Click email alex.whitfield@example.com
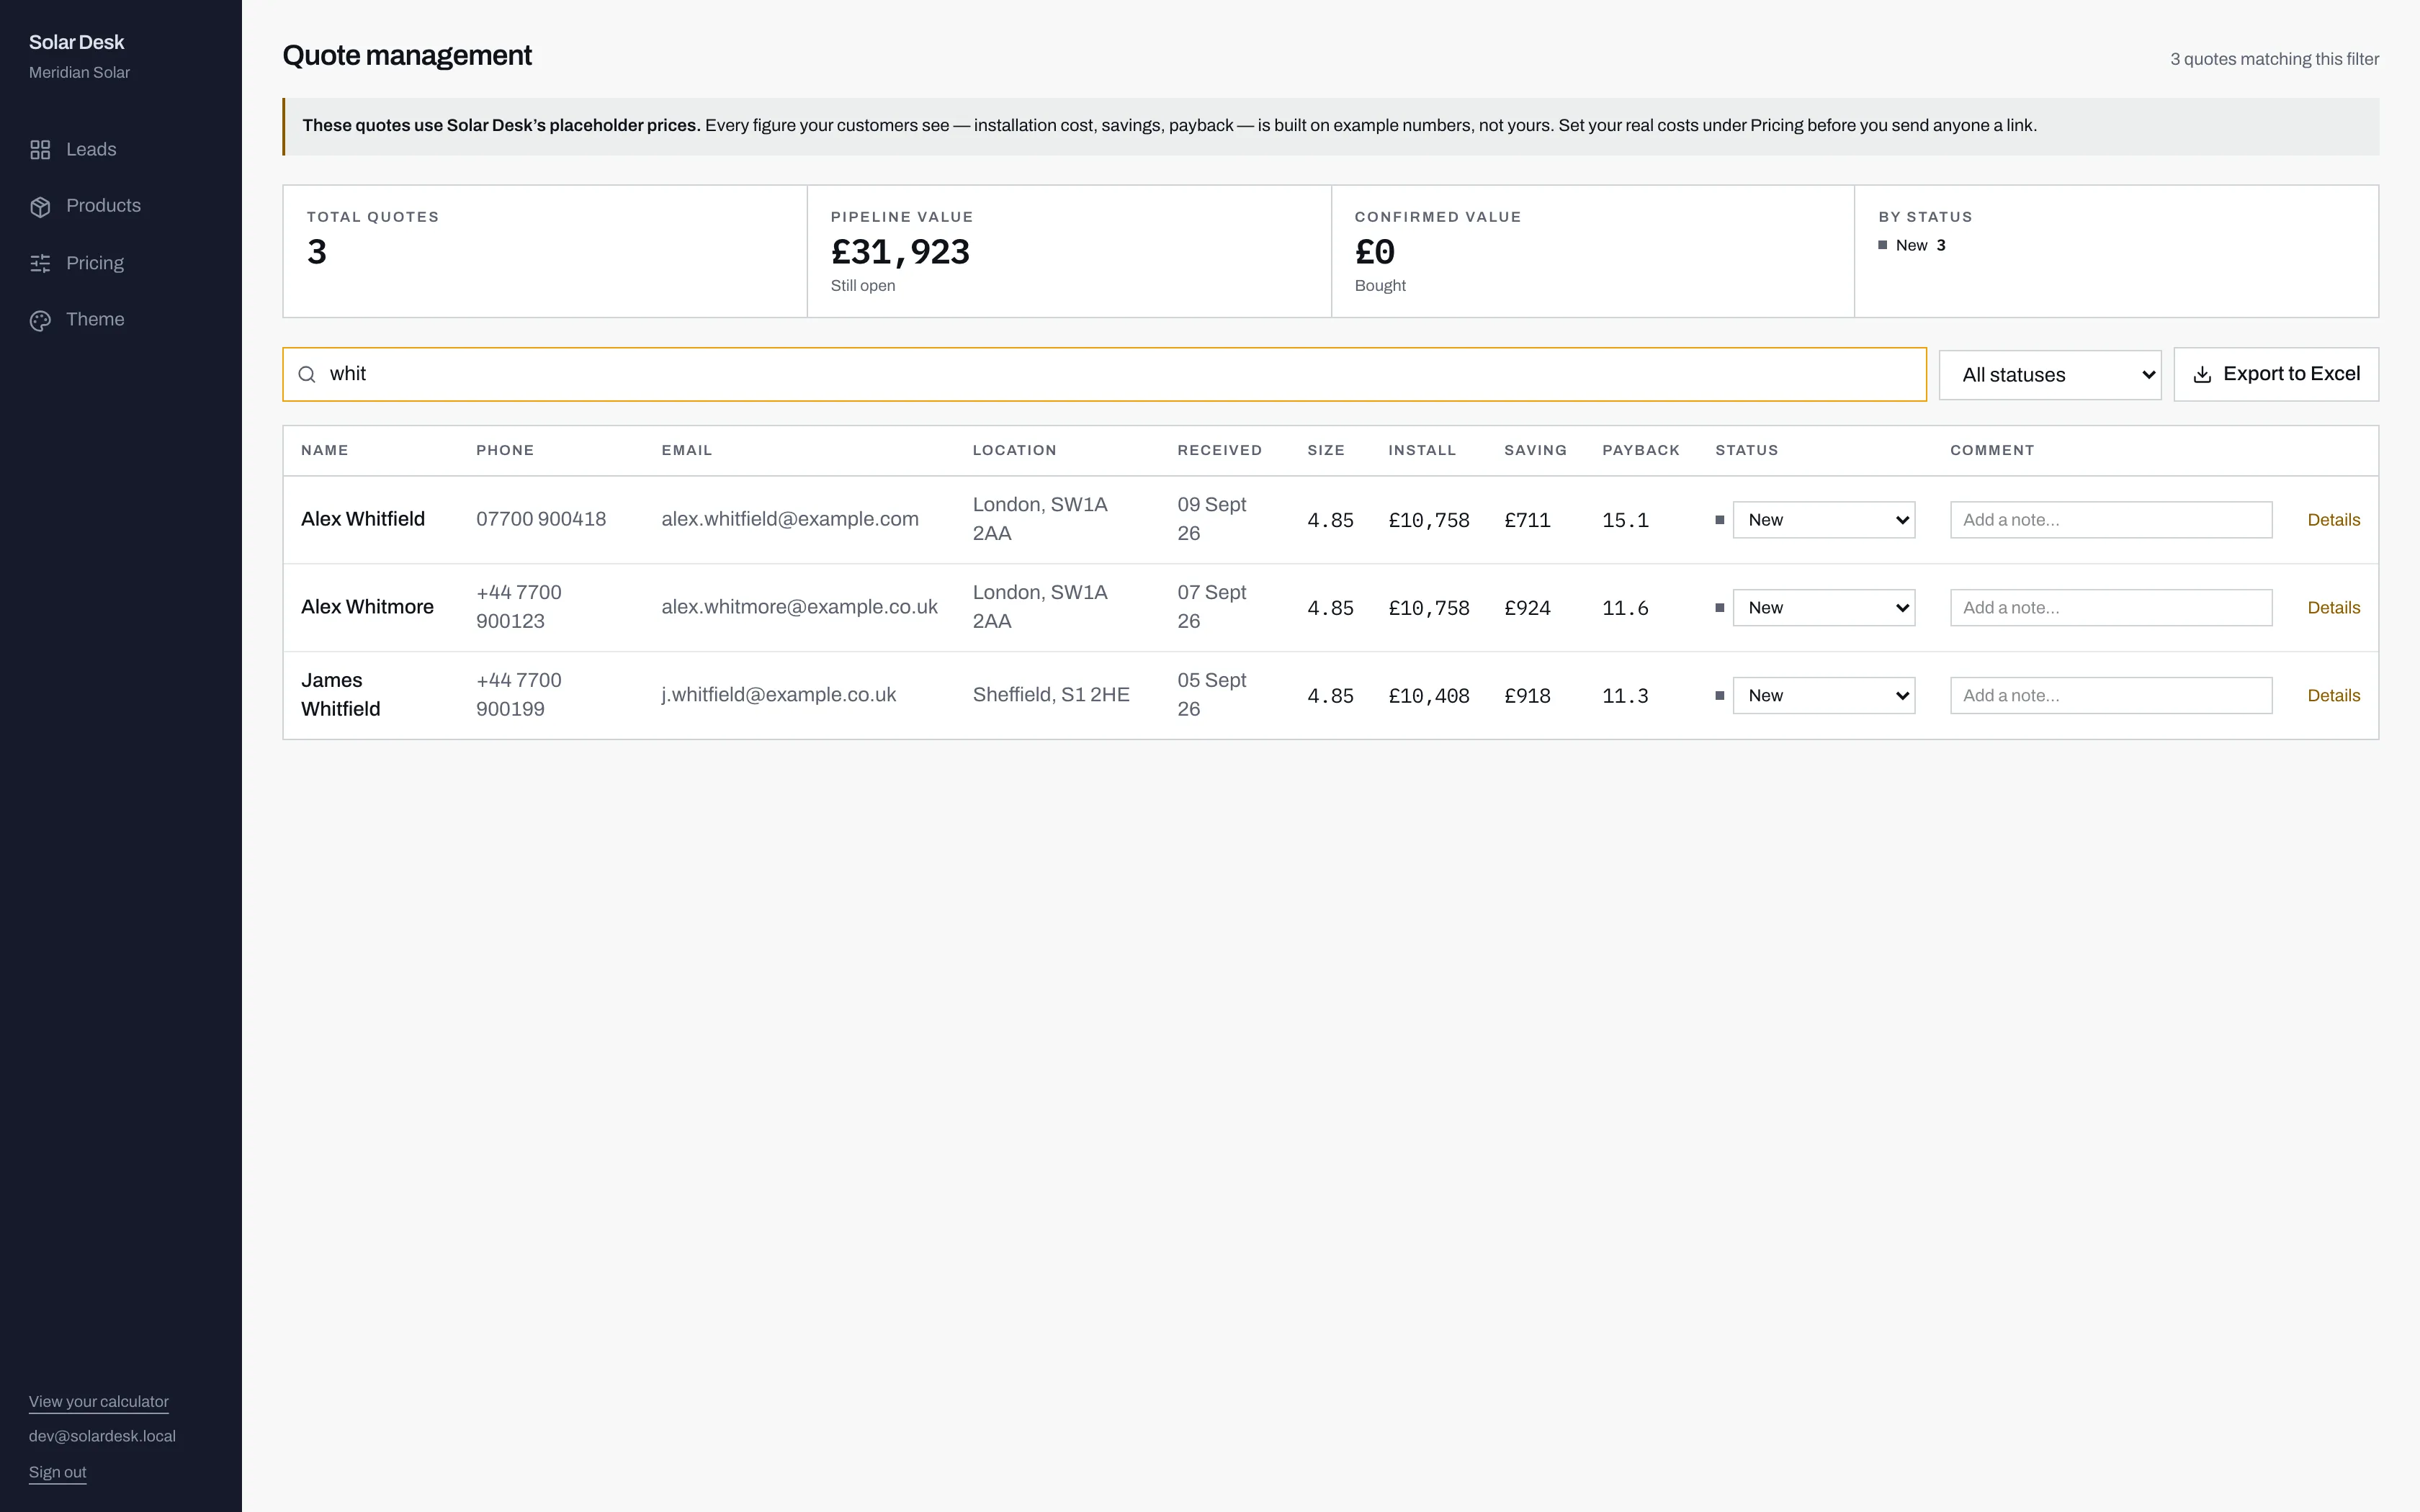This screenshot has width=2420, height=1512. pyautogui.click(x=790, y=519)
